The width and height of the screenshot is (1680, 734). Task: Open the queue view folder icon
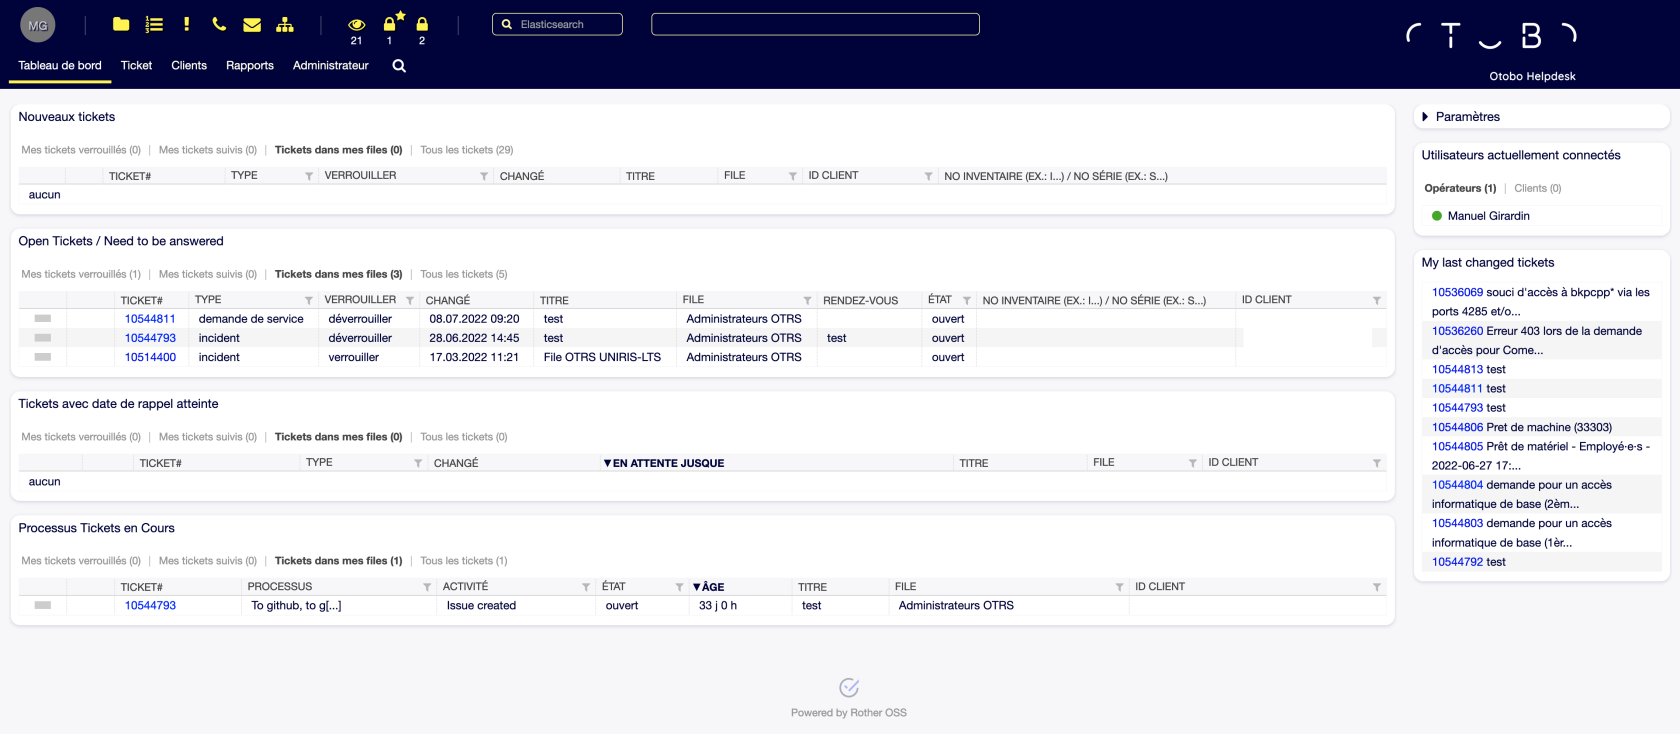click(x=121, y=24)
